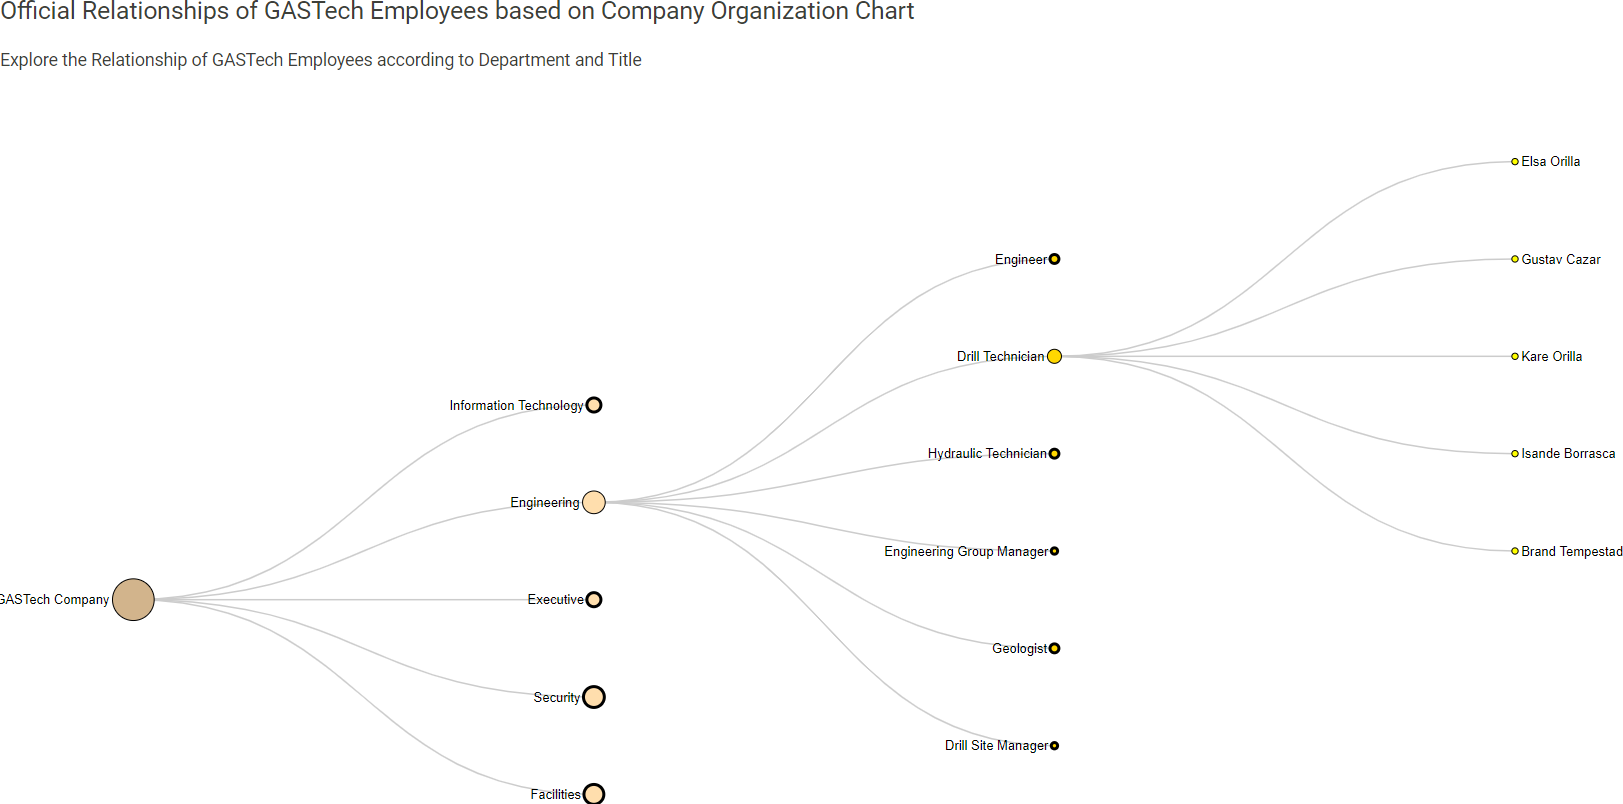Collapse the GASTech Company root node circle
The width and height of the screenshot is (1623, 804).
click(133, 600)
